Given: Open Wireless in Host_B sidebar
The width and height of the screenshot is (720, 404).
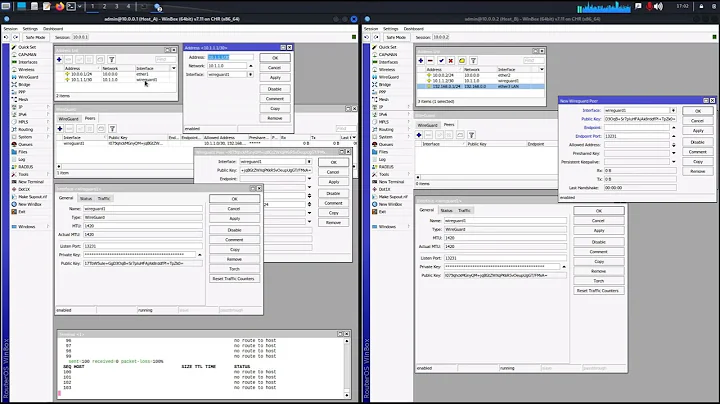Looking at the screenshot, I should pyautogui.click(x=387, y=70).
